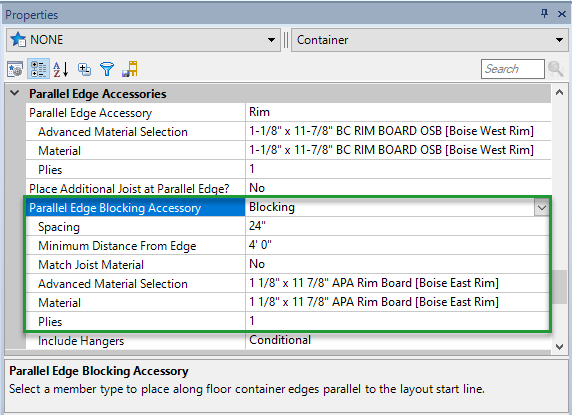Open the Blocking value dropdown arrow
Viewport: 572px width, 415px height.
pyautogui.click(x=542, y=208)
